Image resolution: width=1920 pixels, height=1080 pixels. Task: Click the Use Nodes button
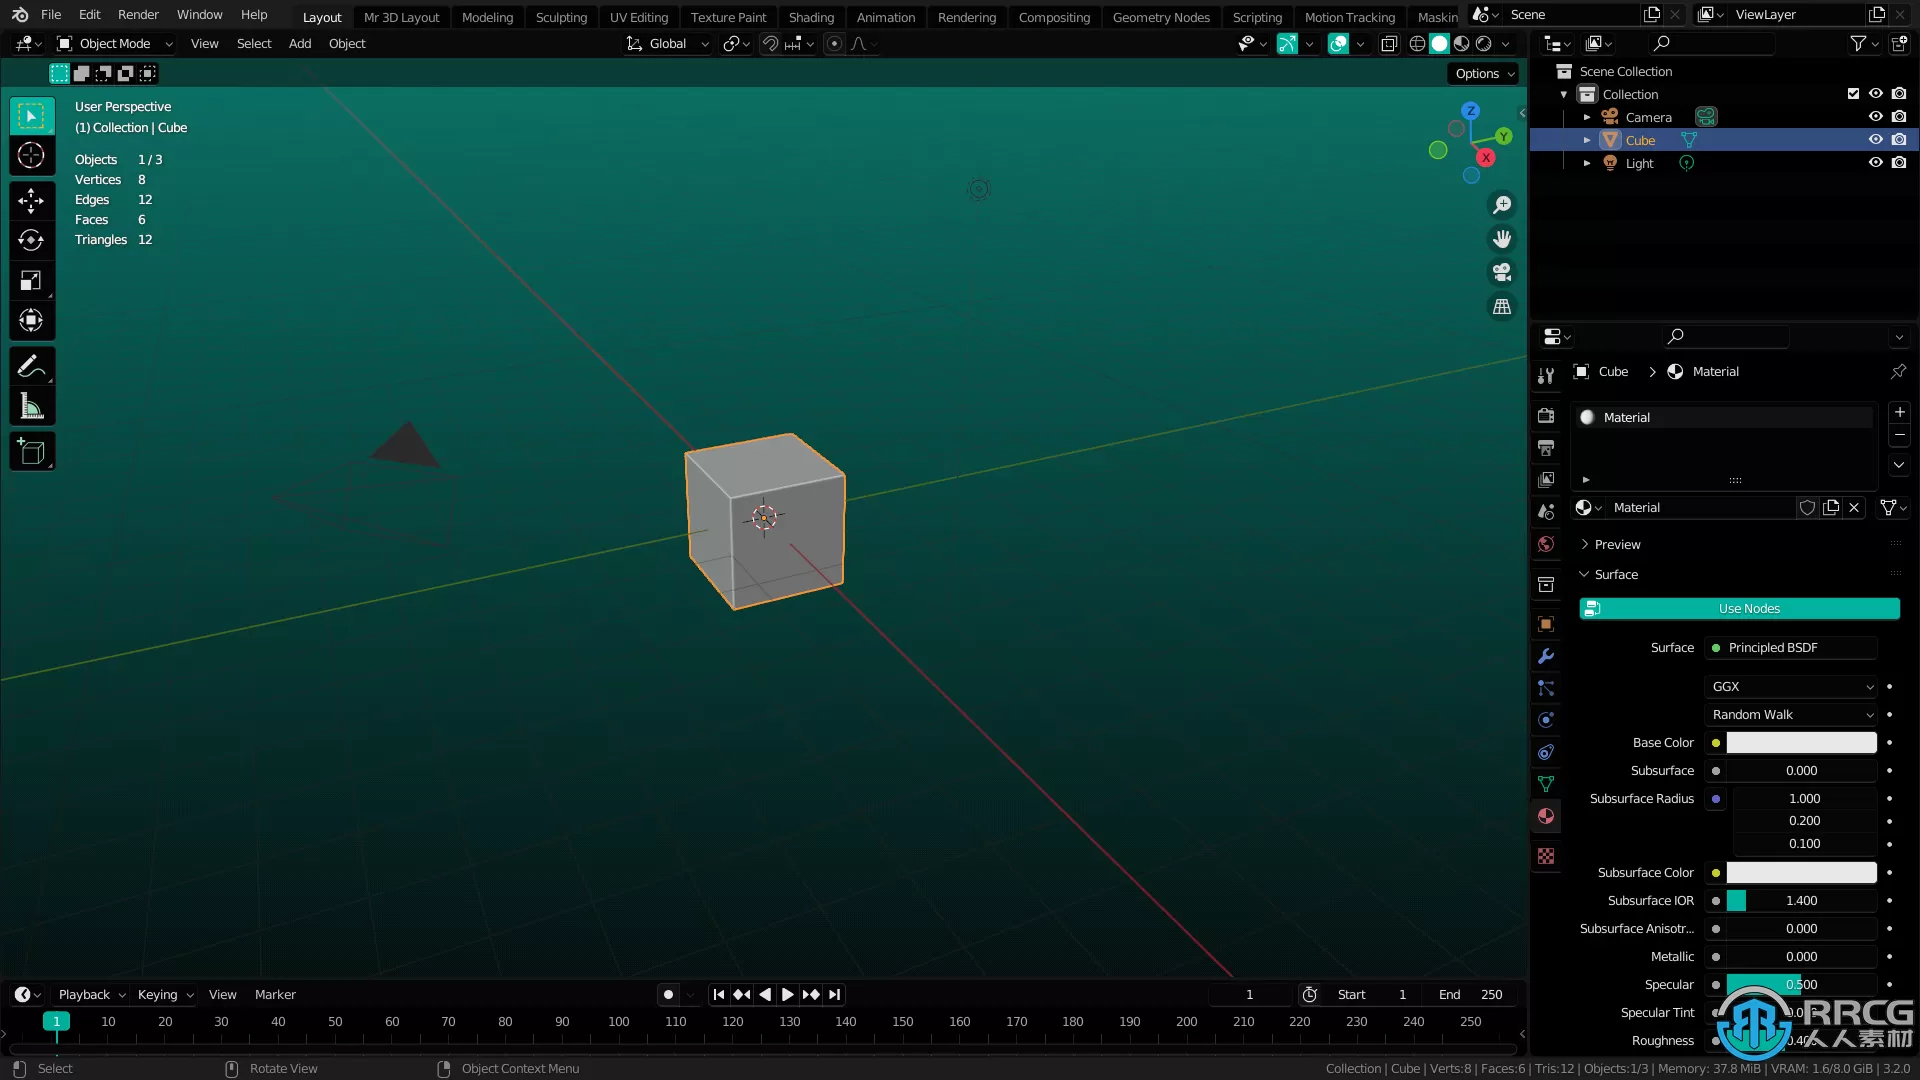(1749, 608)
